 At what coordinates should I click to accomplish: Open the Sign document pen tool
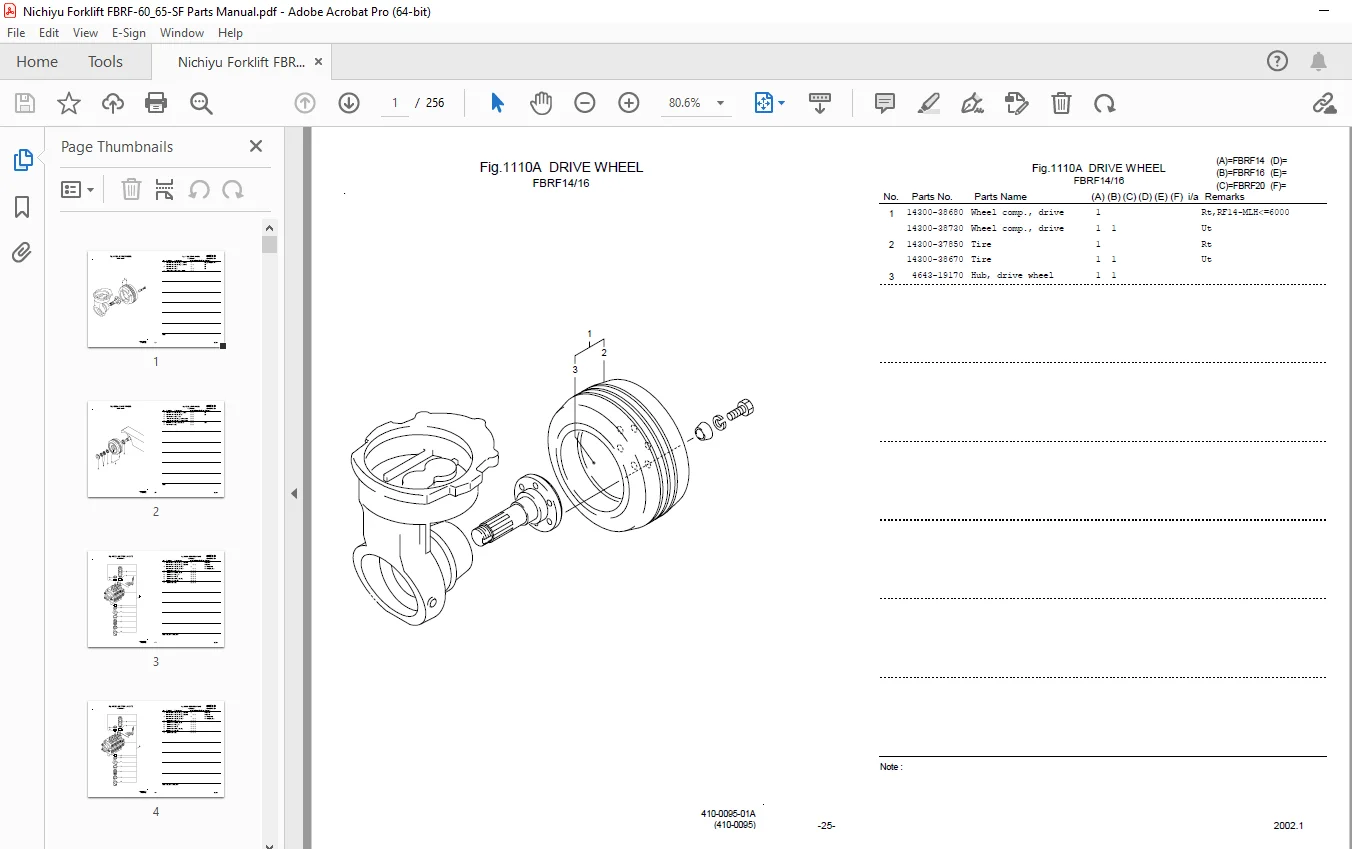[972, 103]
